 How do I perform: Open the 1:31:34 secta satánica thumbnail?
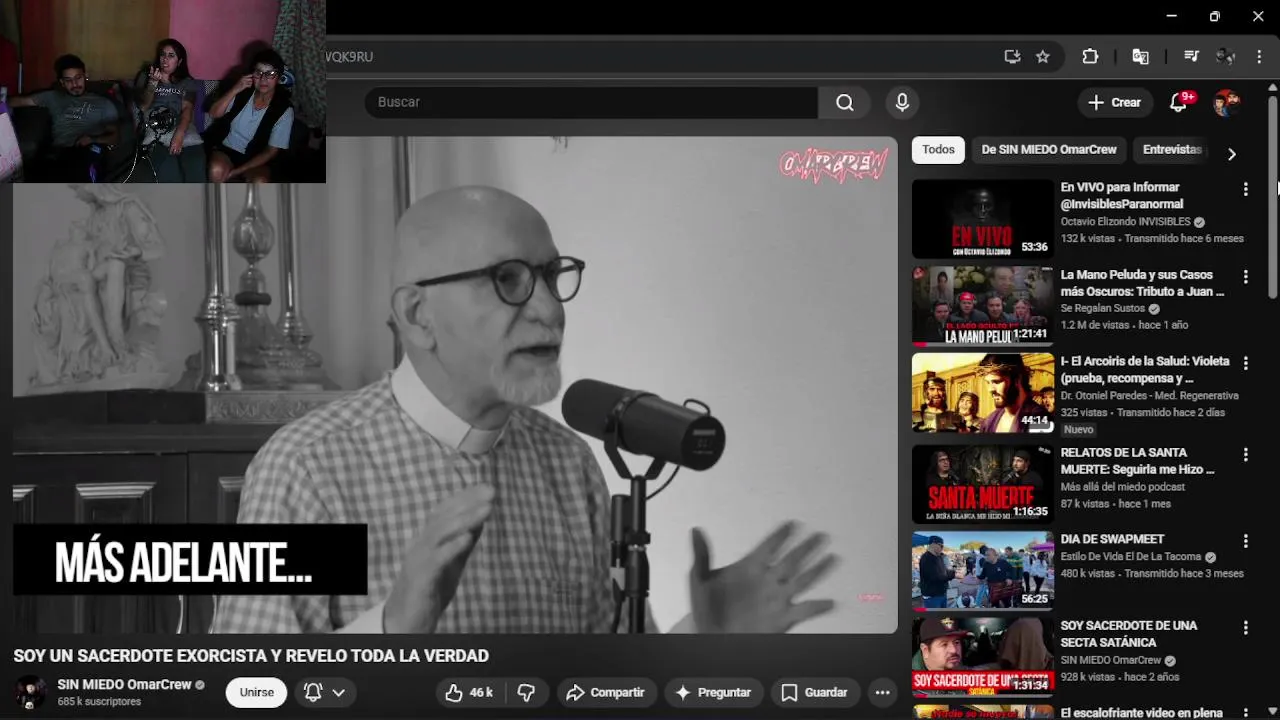(983, 657)
